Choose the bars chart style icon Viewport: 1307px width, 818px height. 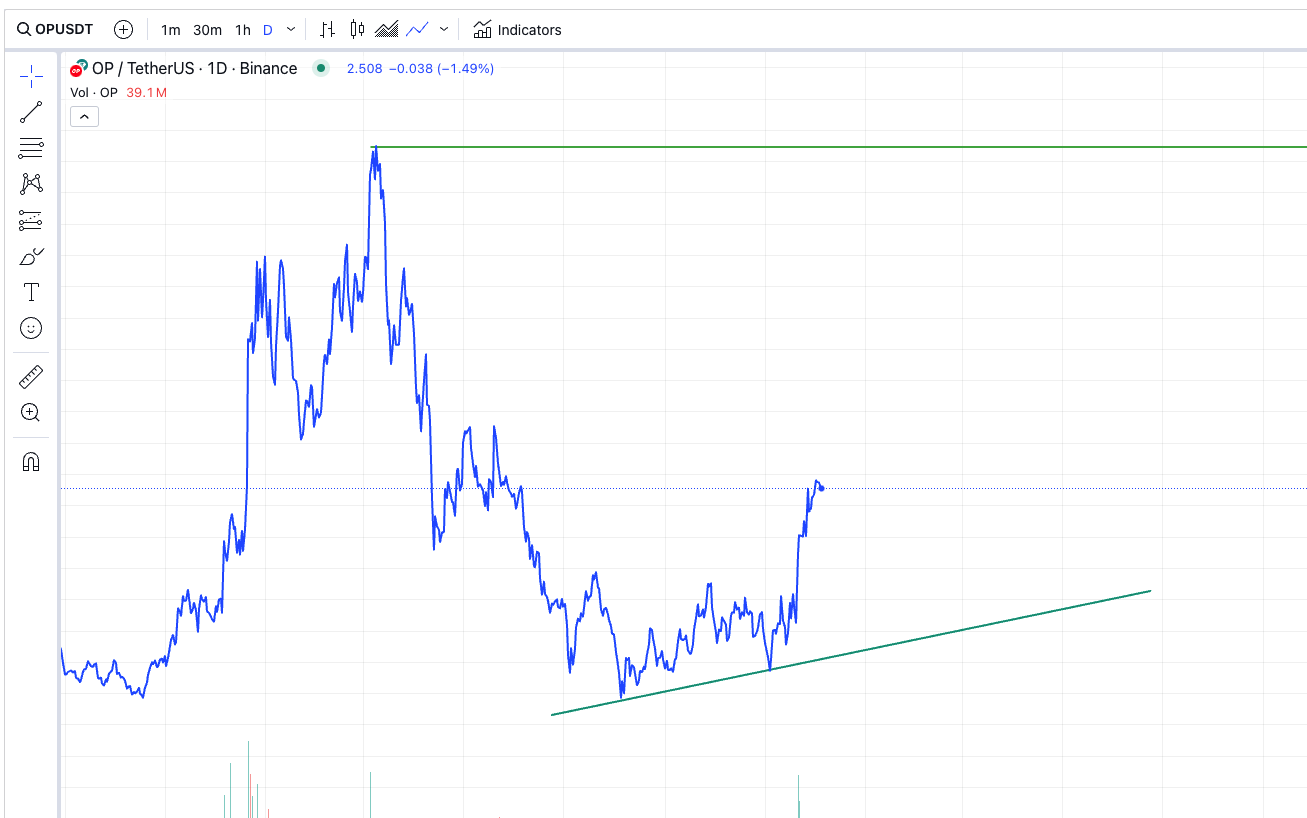point(328,30)
